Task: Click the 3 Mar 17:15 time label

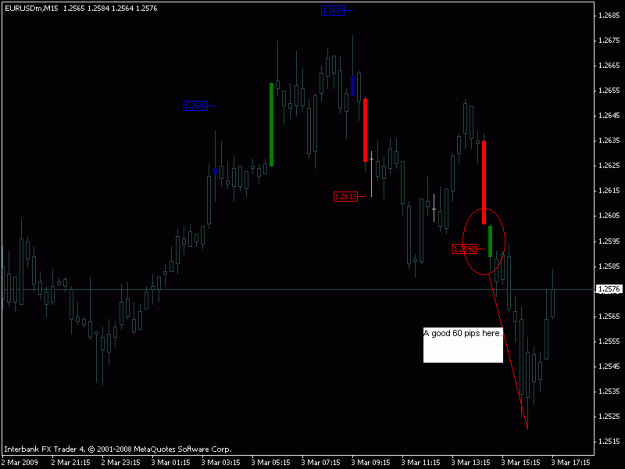Action: [x=571, y=463]
